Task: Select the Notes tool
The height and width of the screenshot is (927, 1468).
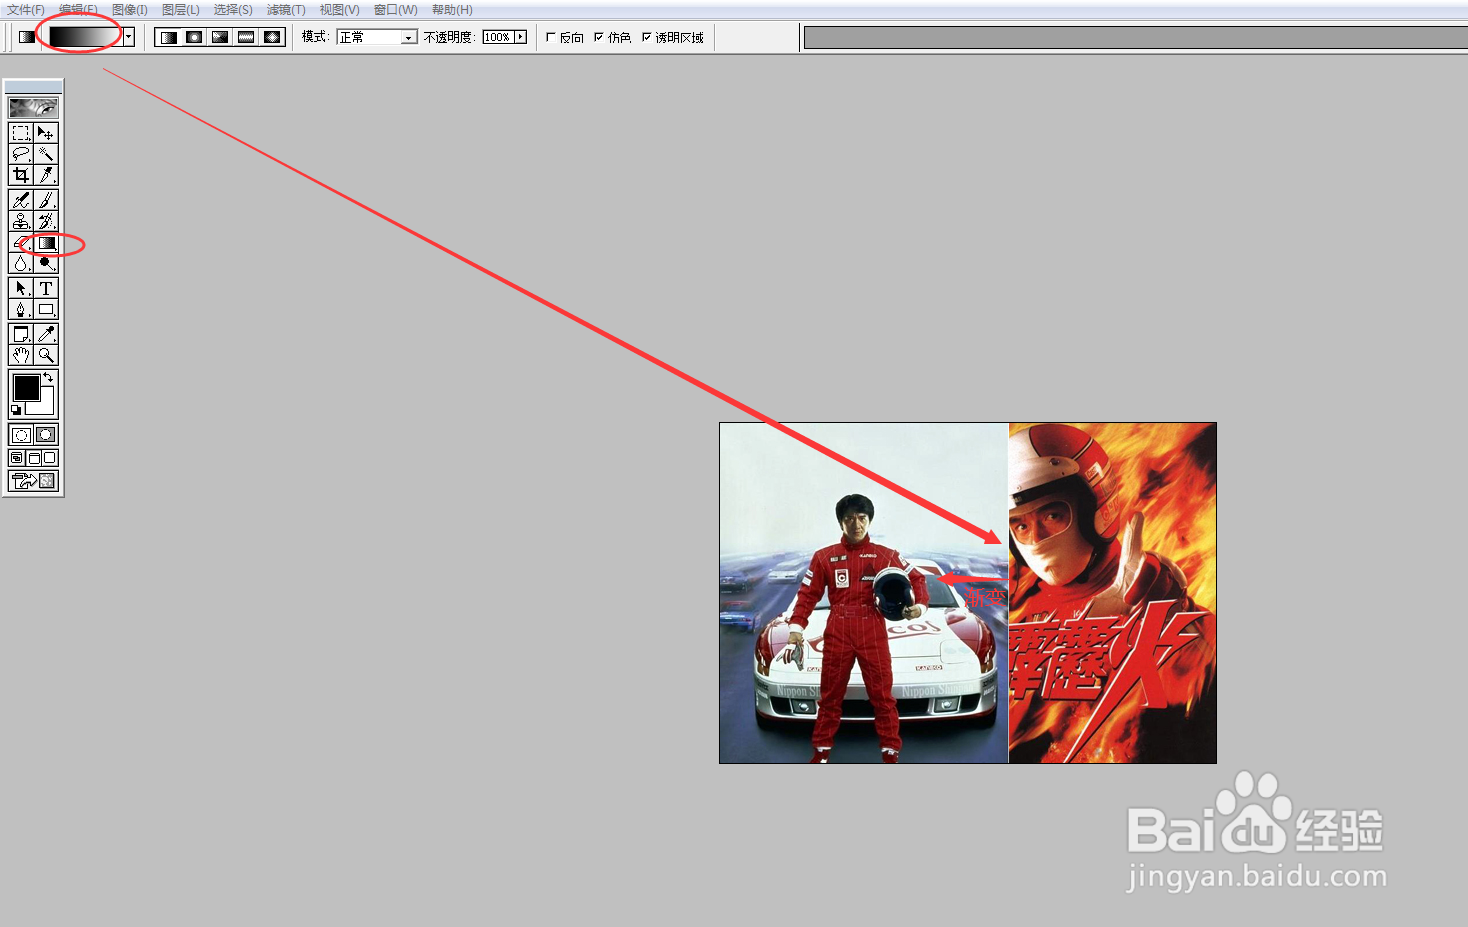Action: (21, 334)
